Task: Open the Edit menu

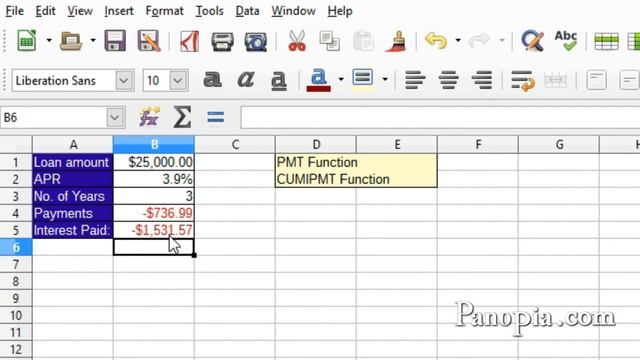Action: click(x=45, y=11)
